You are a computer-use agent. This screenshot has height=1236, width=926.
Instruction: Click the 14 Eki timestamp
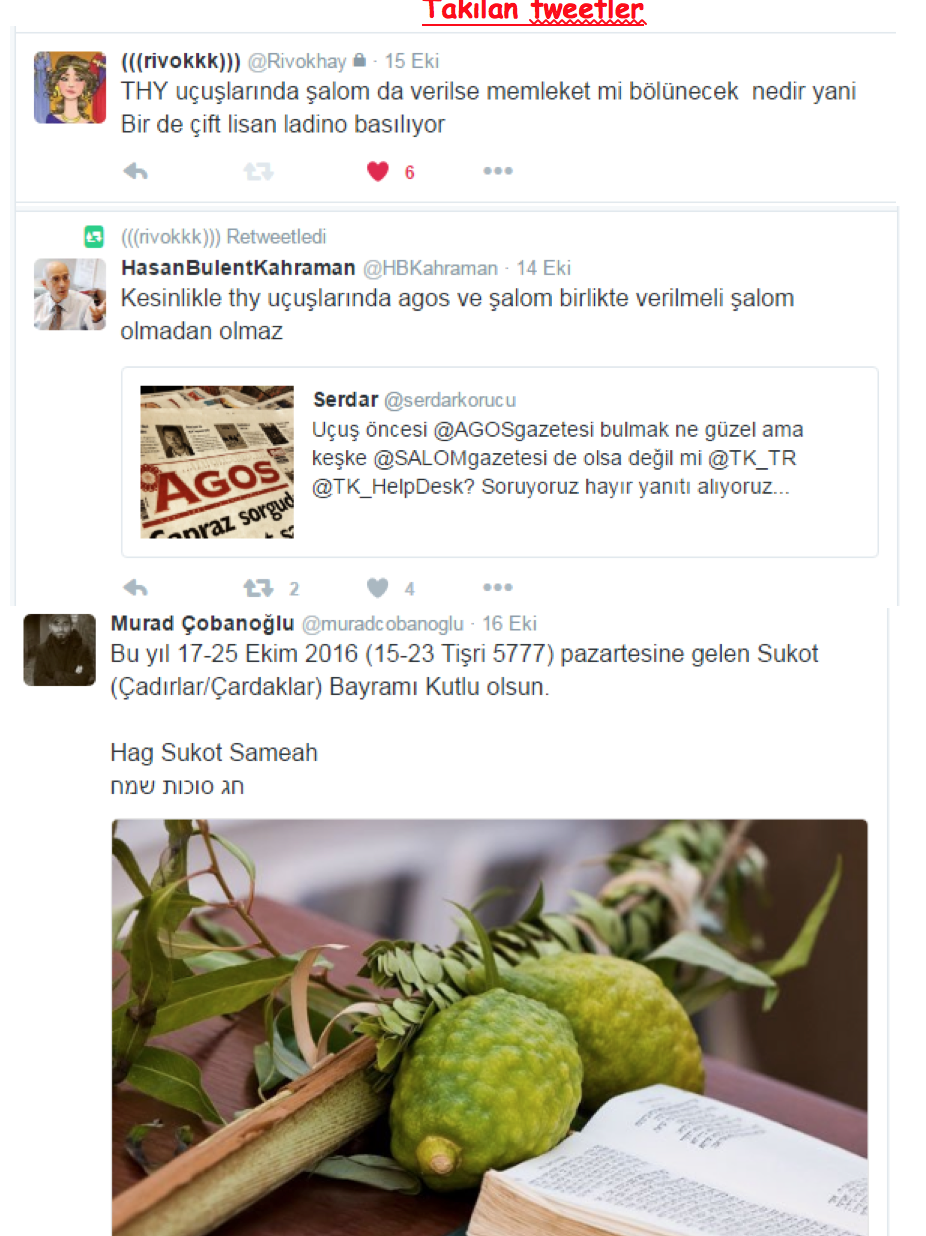click(x=543, y=268)
